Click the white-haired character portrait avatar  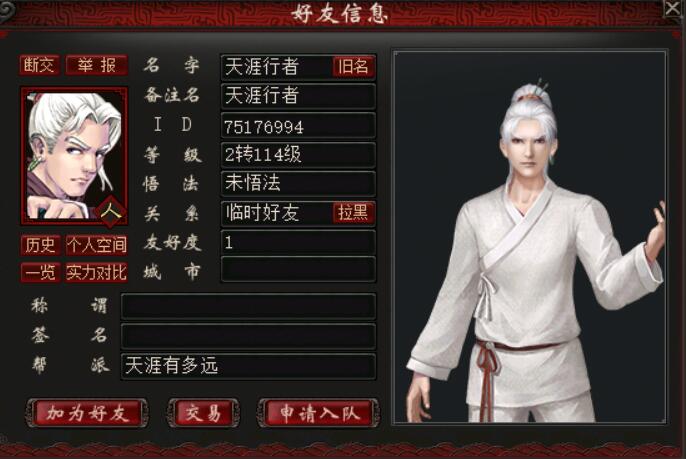74,156
